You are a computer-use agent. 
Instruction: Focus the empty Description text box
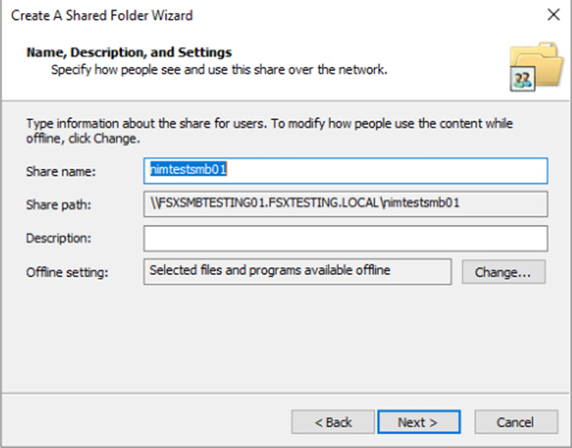point(345,238)
